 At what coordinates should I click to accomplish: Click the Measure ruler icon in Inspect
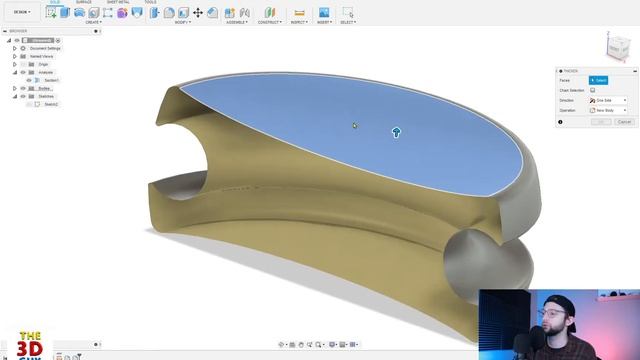coord(299,13)
